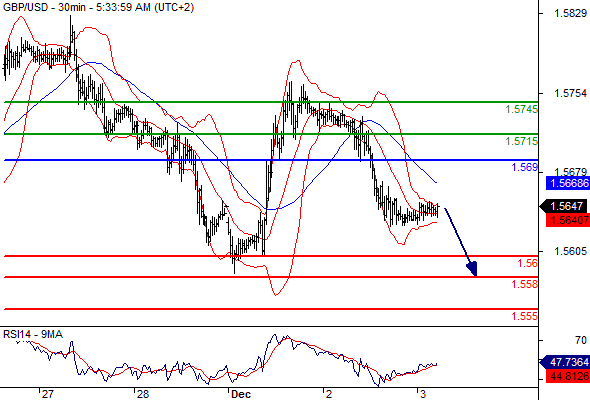The width and height of the screenshot is (590, 400).
Task: Click the blue 1.569 pivot label
Action: [x=525, y=167]
